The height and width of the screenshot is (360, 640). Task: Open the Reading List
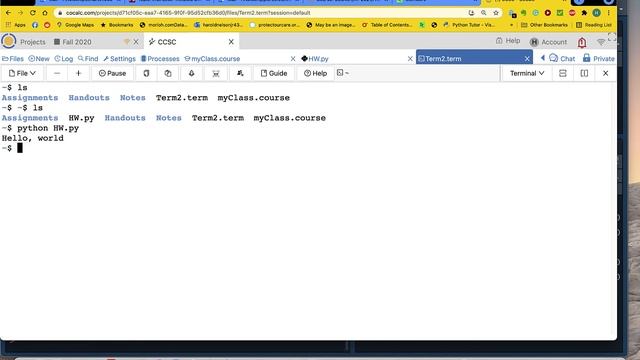coord(594,25)
